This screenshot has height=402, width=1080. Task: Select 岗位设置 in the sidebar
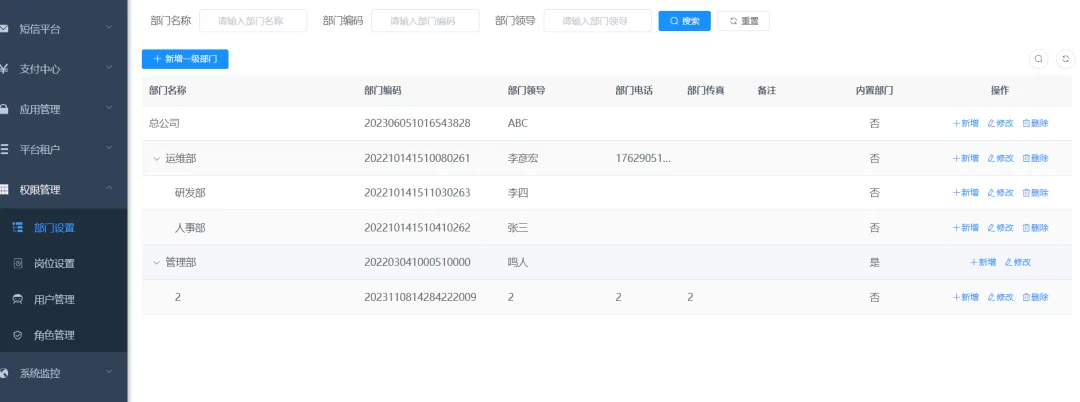(63, 264)
